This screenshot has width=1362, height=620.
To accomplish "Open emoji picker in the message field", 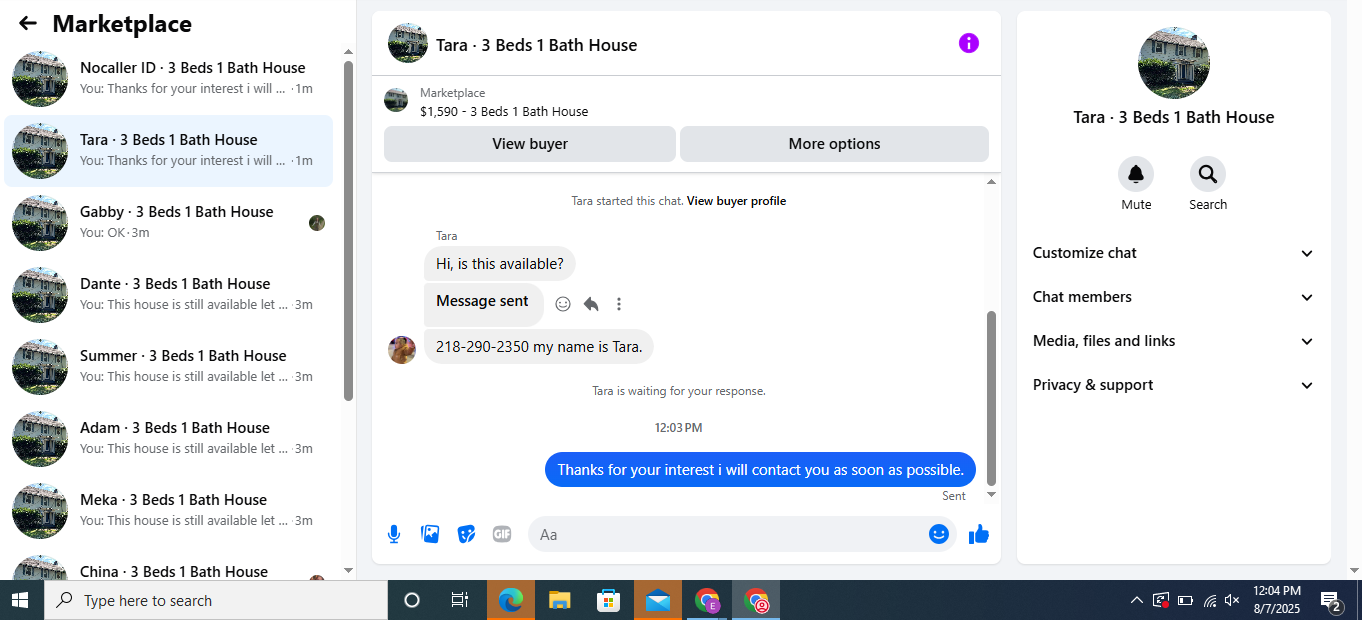I will tap(938, 534).
